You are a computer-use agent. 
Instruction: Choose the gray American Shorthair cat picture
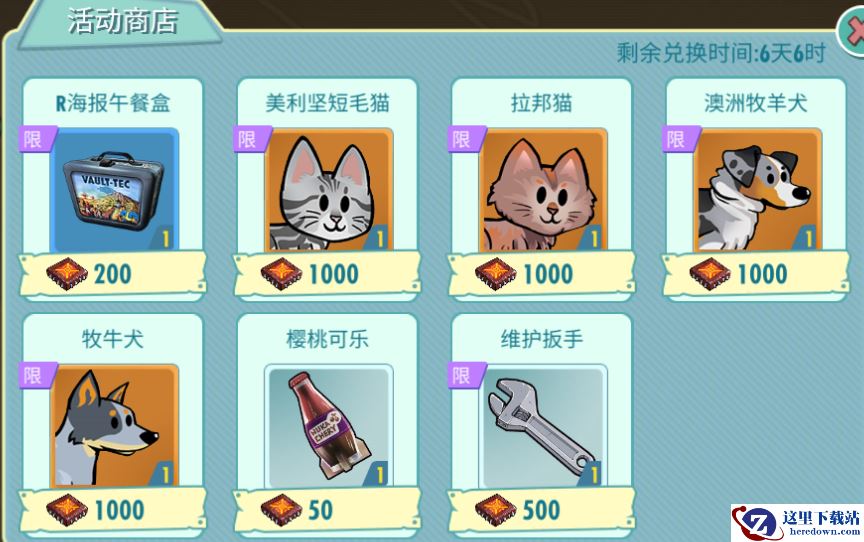coord(329,190)
